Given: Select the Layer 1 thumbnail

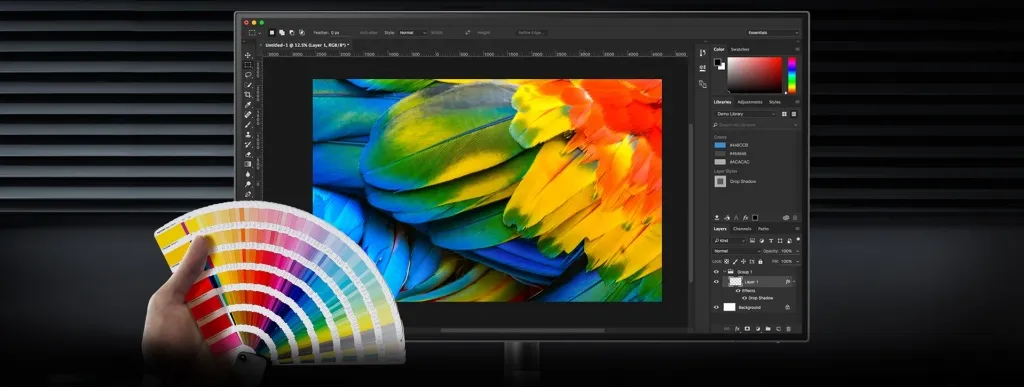Looking at the screenshot, I should click(735, 282).
